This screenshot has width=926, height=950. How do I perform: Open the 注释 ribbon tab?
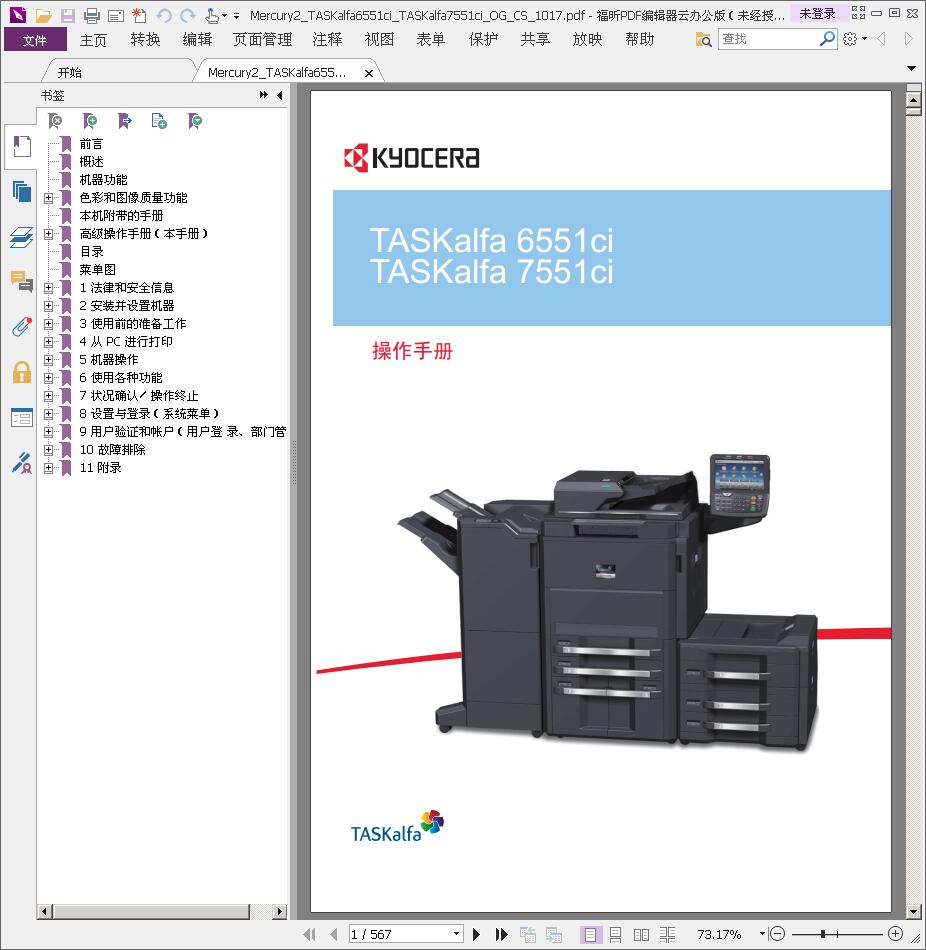point(327,40)
